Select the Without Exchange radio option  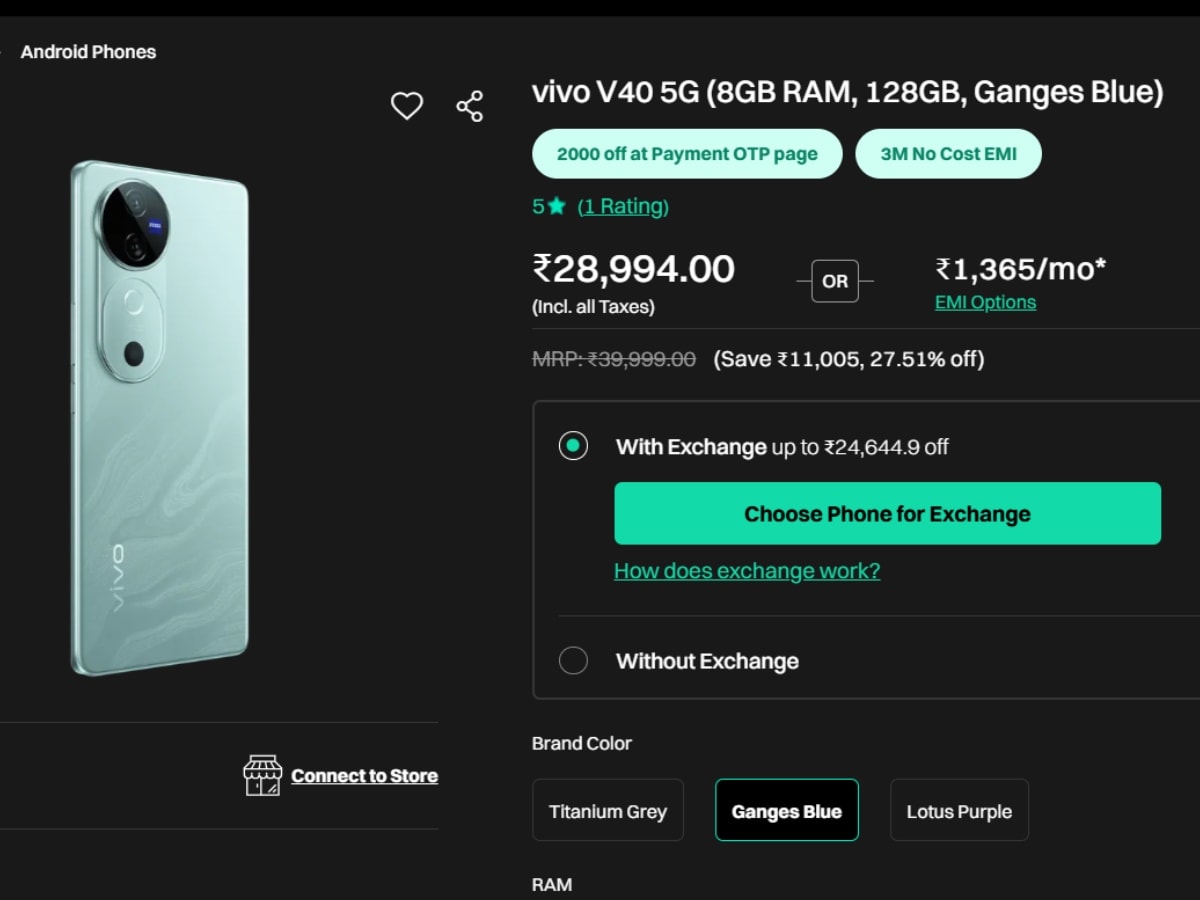coord(573,661)
